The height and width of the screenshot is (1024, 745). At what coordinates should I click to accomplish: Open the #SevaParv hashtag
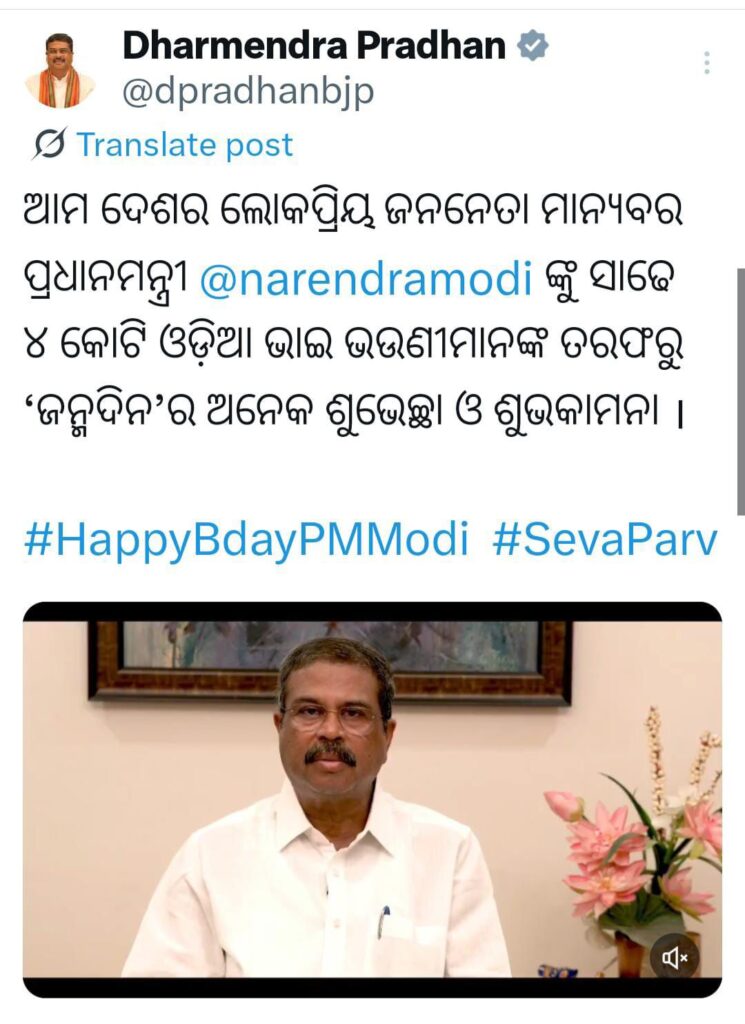pyautogui.click(x=605, y=541)
